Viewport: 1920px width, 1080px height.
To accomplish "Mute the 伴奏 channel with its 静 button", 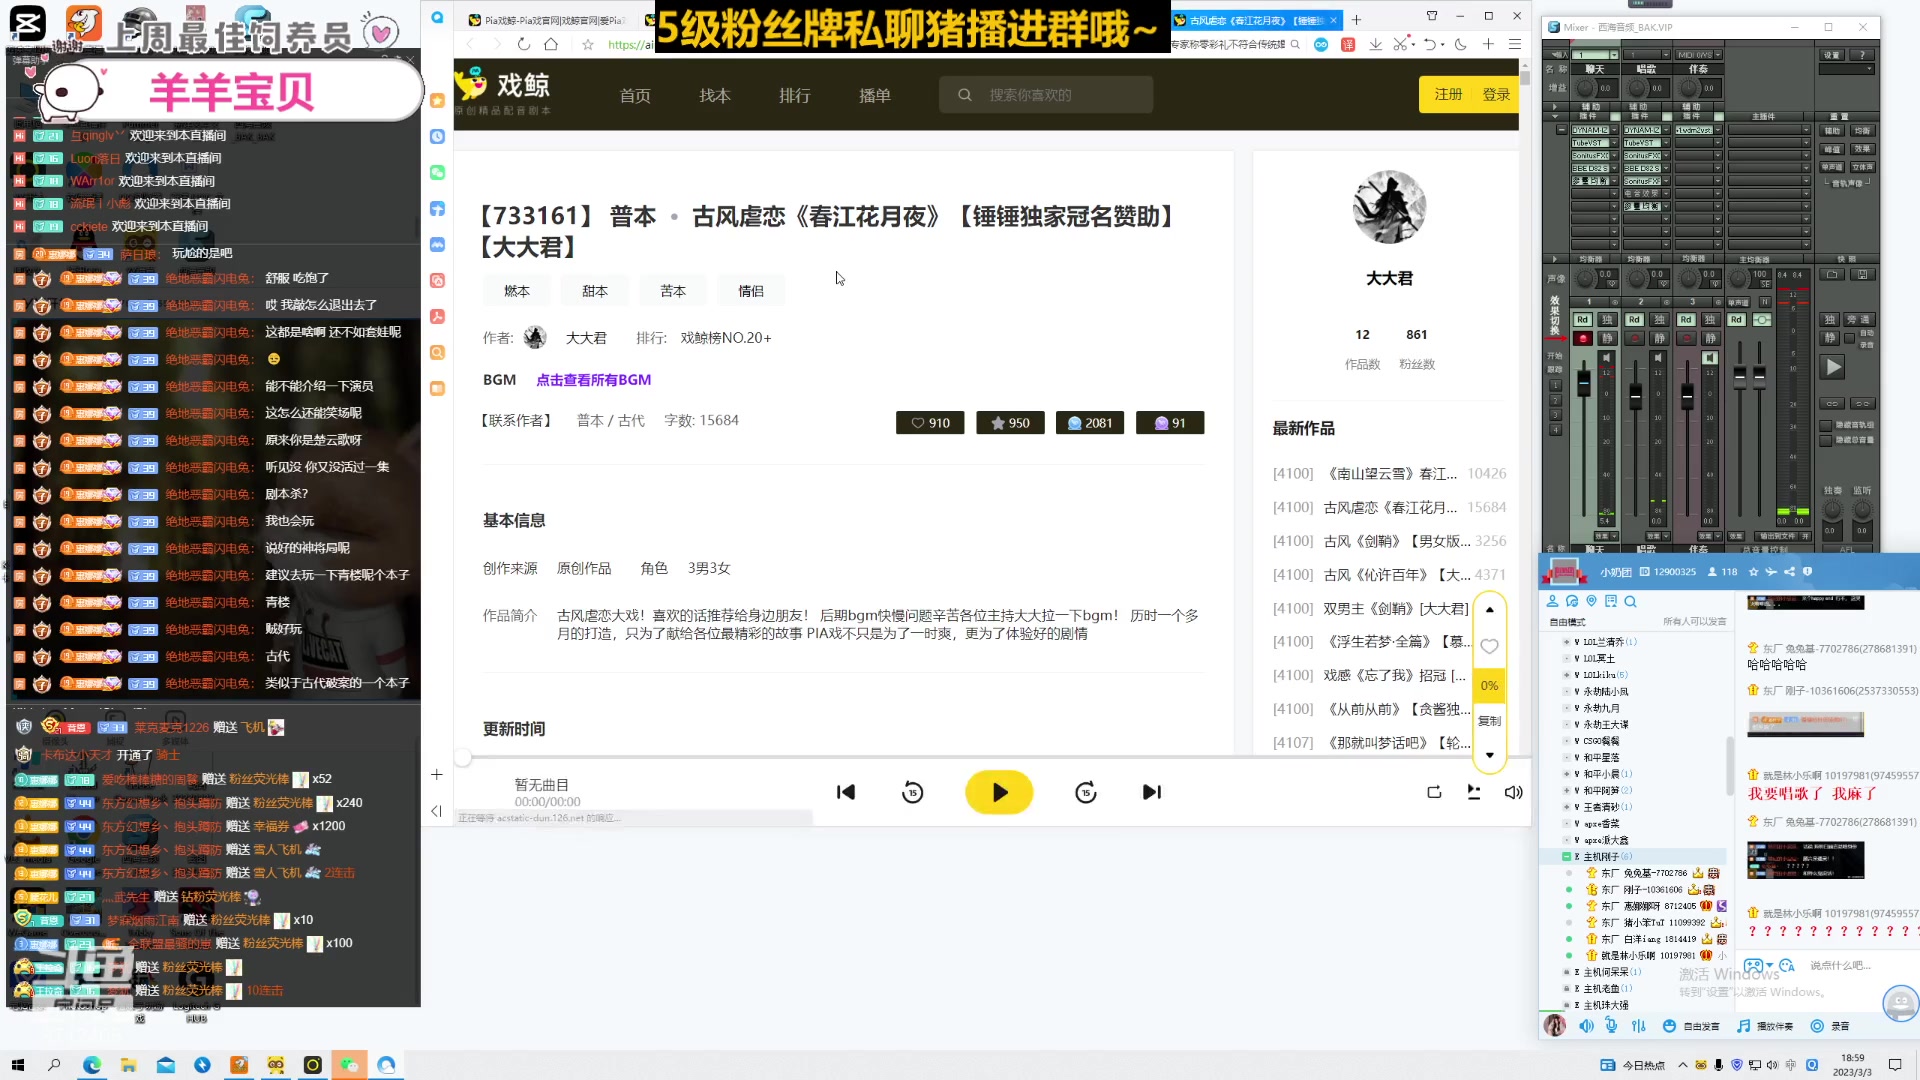I will [x=1710, y=339].
